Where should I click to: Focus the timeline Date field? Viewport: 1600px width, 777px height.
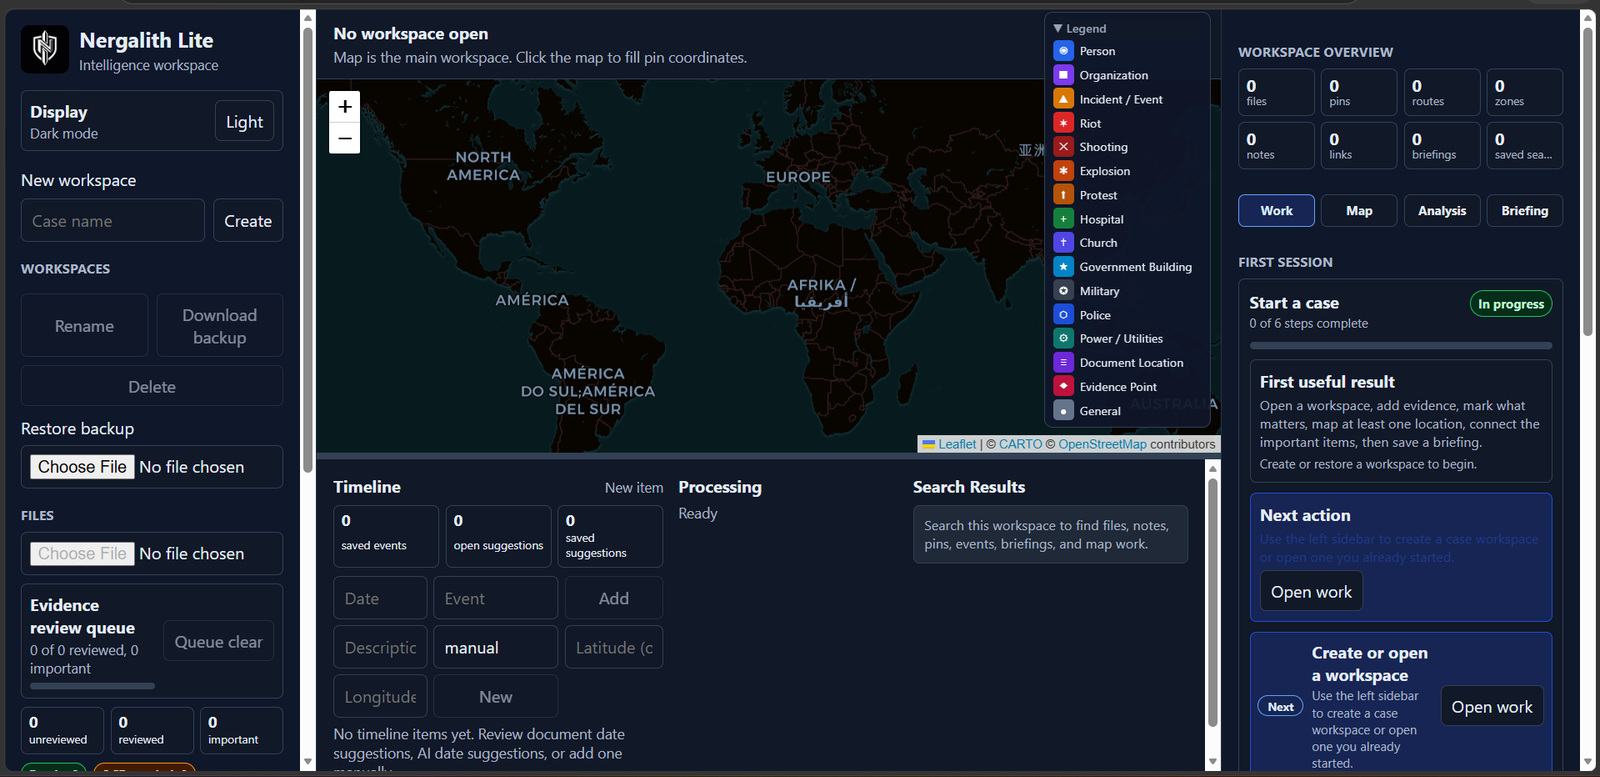(x=380, y=598)
